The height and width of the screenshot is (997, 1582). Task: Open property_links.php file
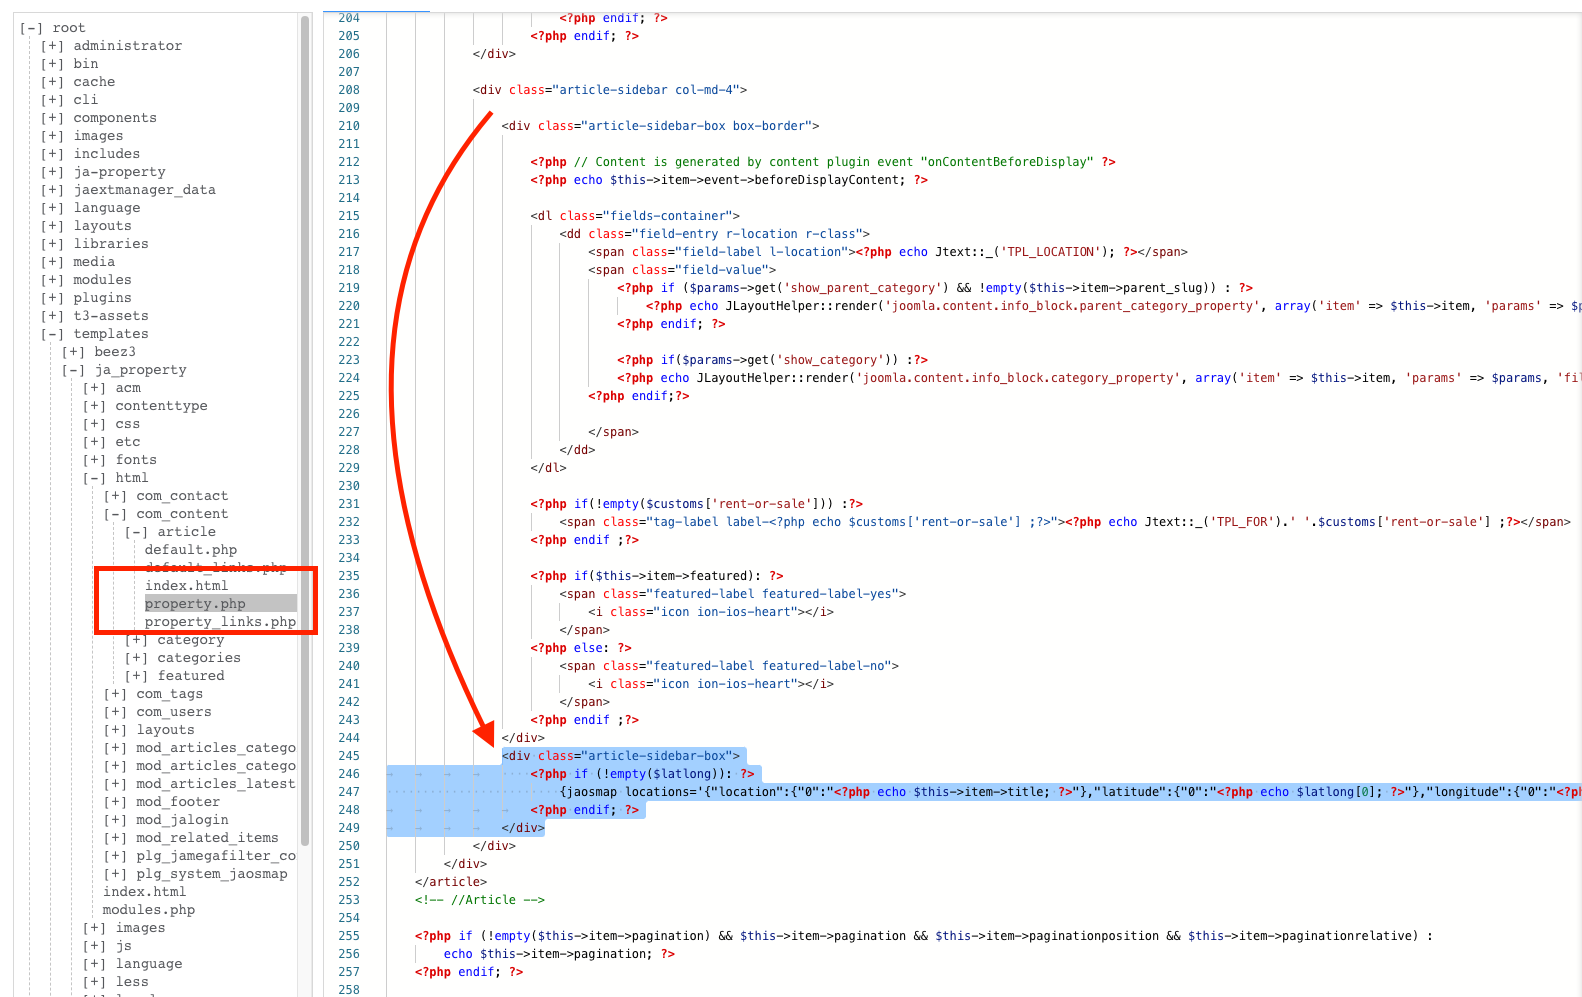[219, 622]
